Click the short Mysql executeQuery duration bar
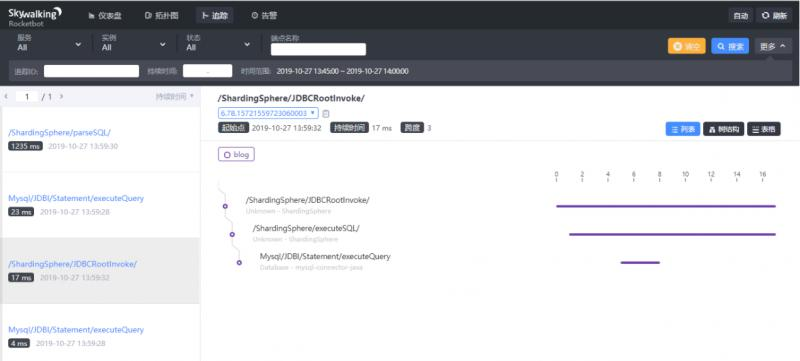800x361 pixels. (640, 263)
